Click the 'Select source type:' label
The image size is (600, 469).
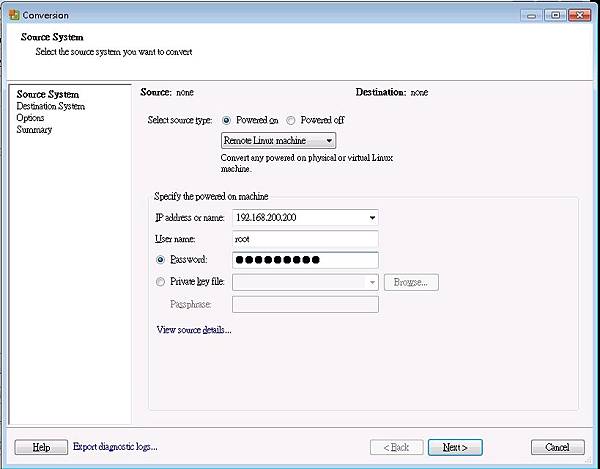click(180, 120)
